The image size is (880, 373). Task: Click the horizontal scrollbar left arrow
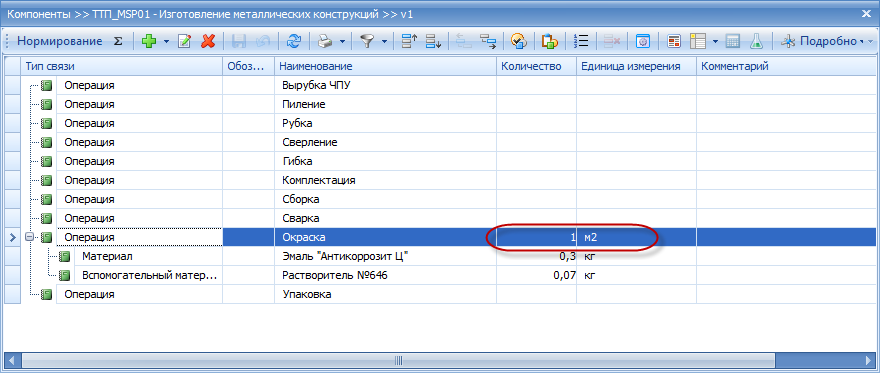pyautogui.click(x=12, y=360)
